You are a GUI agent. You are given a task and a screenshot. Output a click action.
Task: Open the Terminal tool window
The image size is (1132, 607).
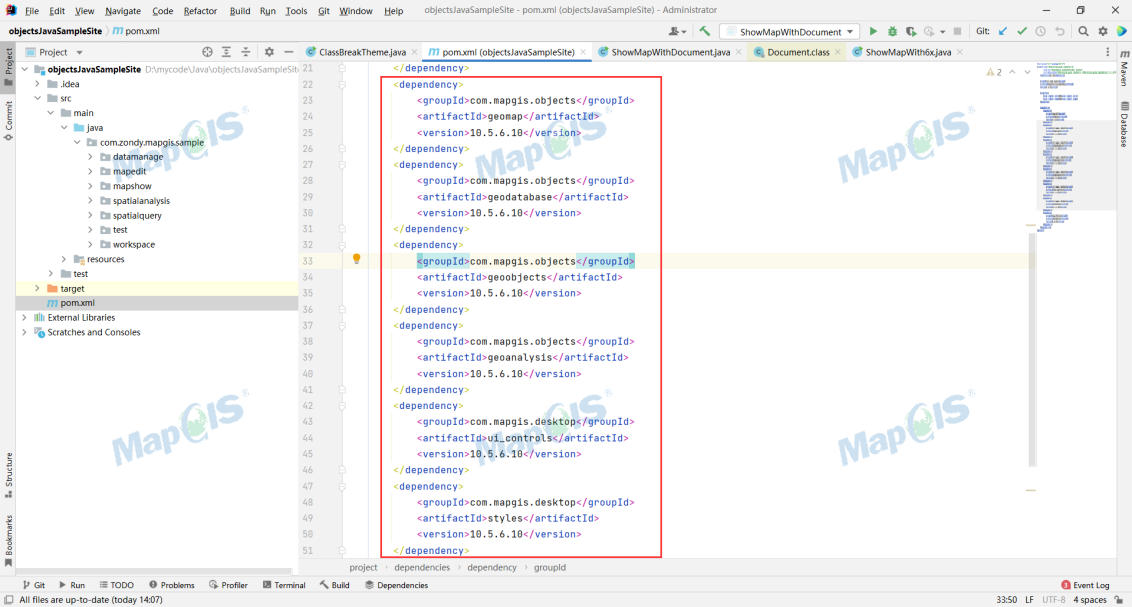coord(284,585)
